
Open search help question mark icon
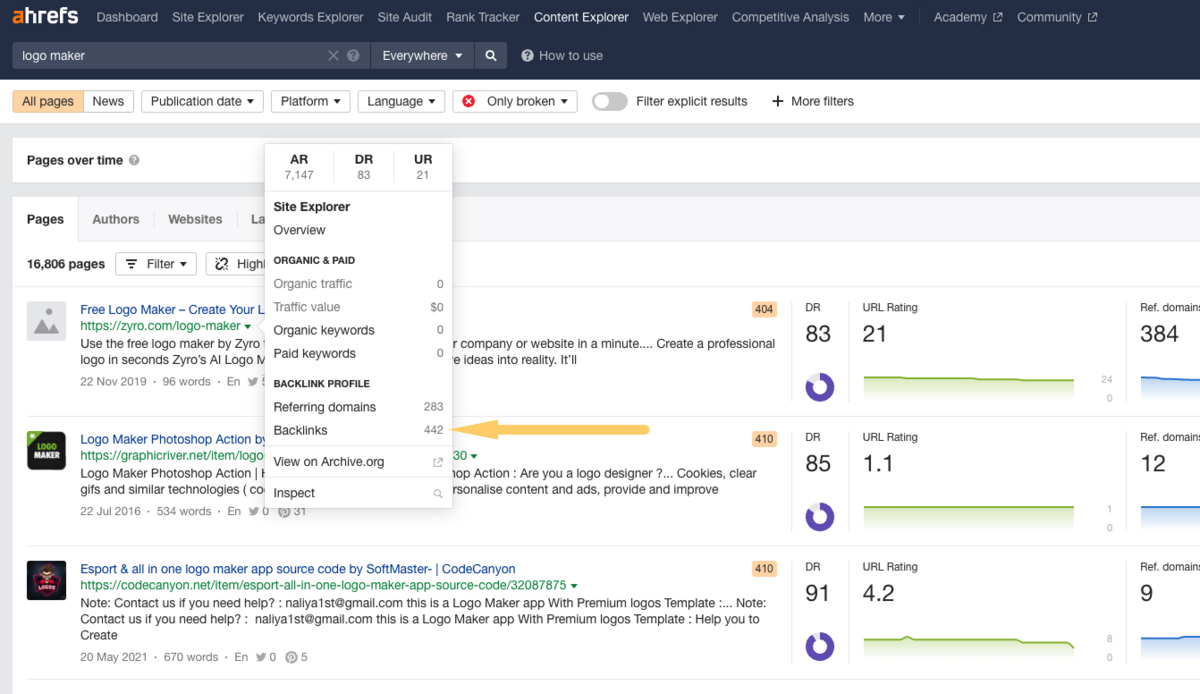[x=353, y=56]
